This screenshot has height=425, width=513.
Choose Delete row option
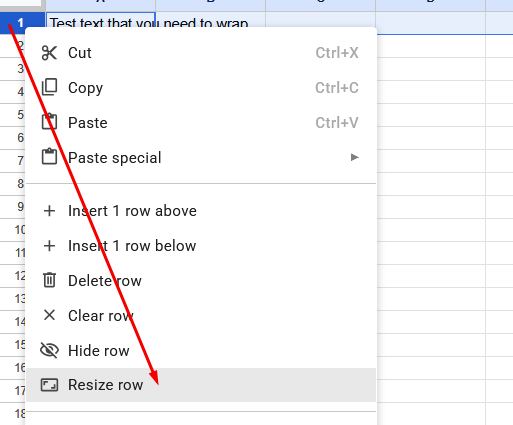[201, 281]
